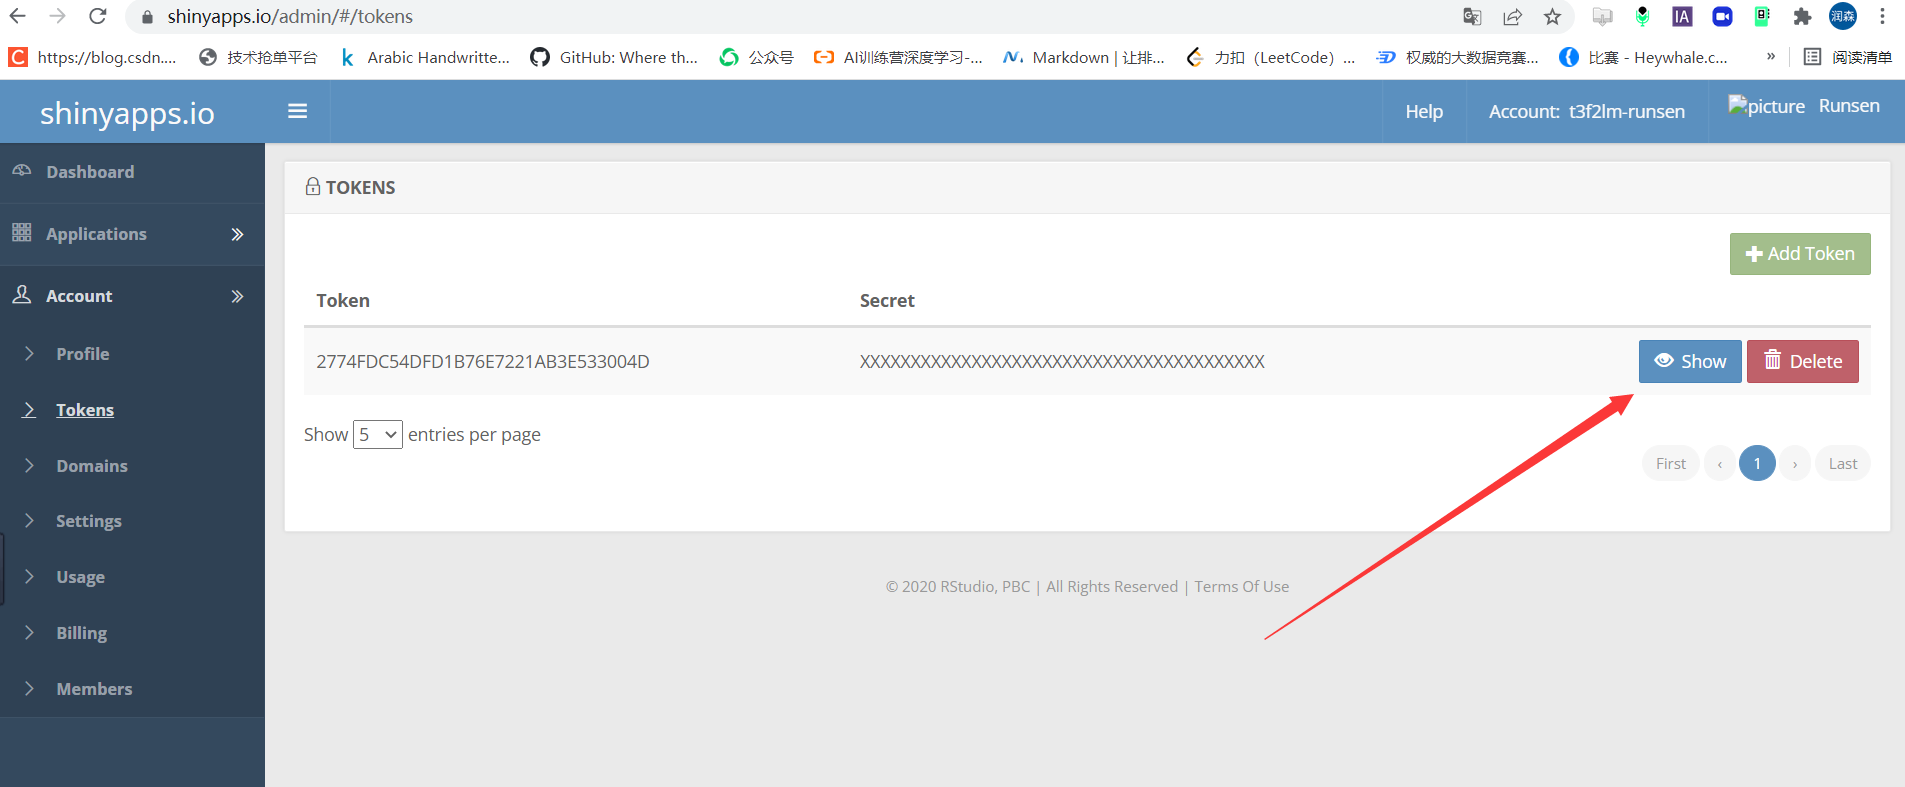Open Terms Of Use link
The width and height of the screenshot is (1905, 787).
1241,587
